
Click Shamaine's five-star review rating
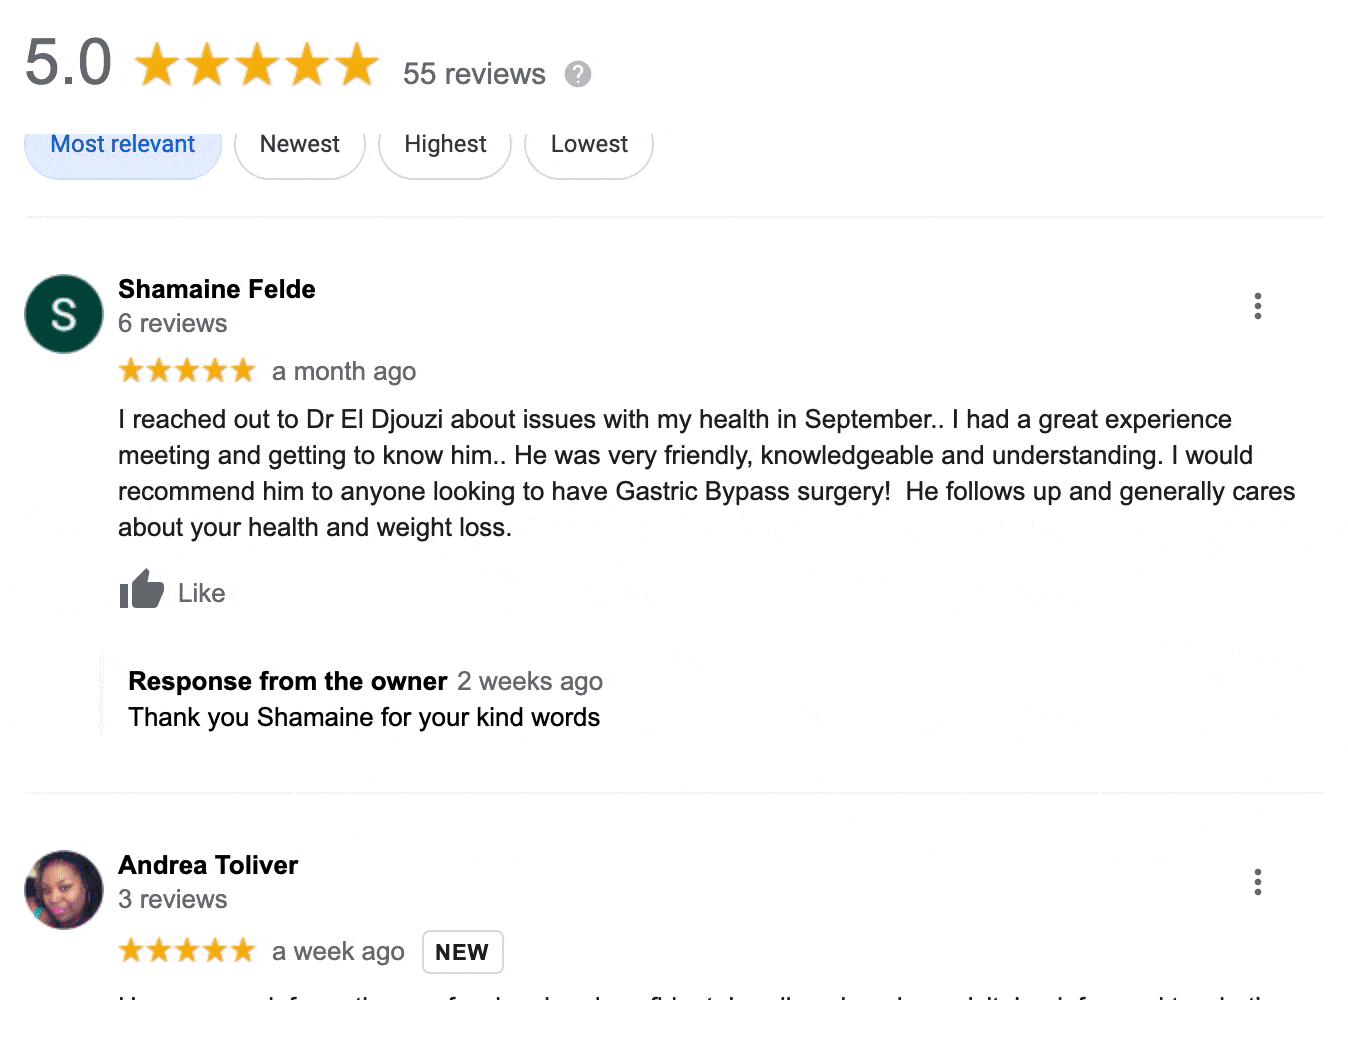(187, 371)
